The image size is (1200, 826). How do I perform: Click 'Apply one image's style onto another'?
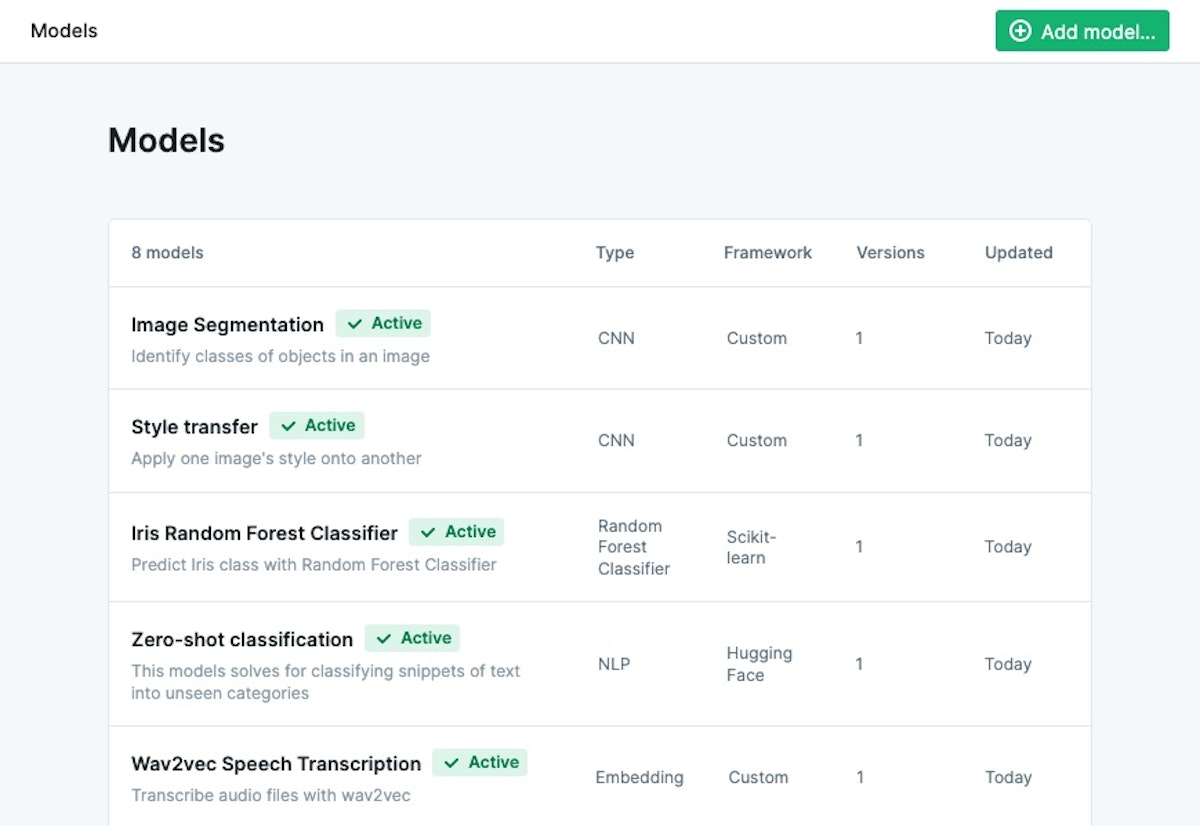(276, 458)
